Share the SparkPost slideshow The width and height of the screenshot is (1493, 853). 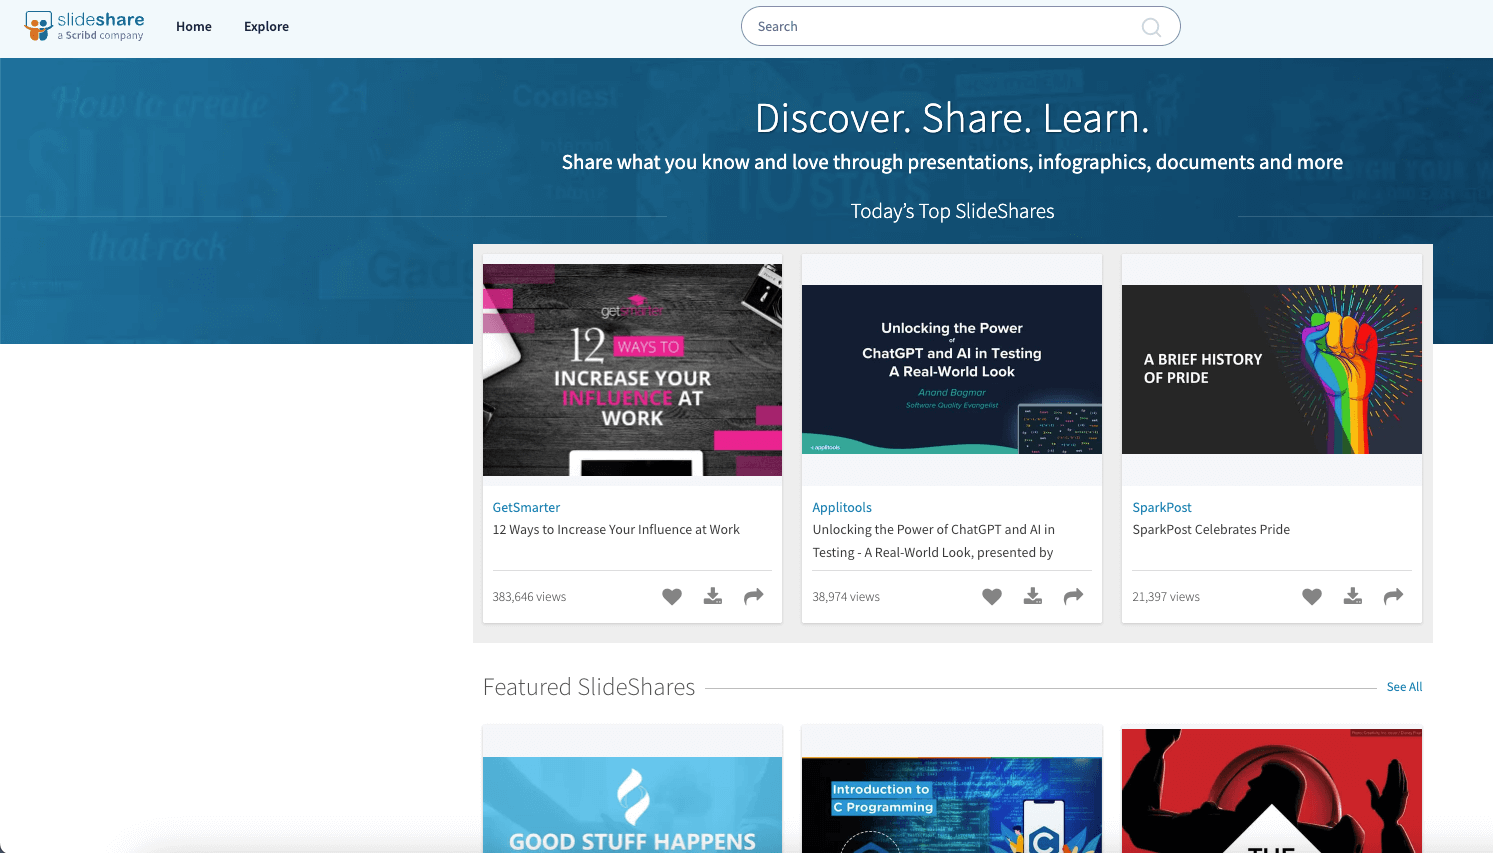coord(1394,596)
